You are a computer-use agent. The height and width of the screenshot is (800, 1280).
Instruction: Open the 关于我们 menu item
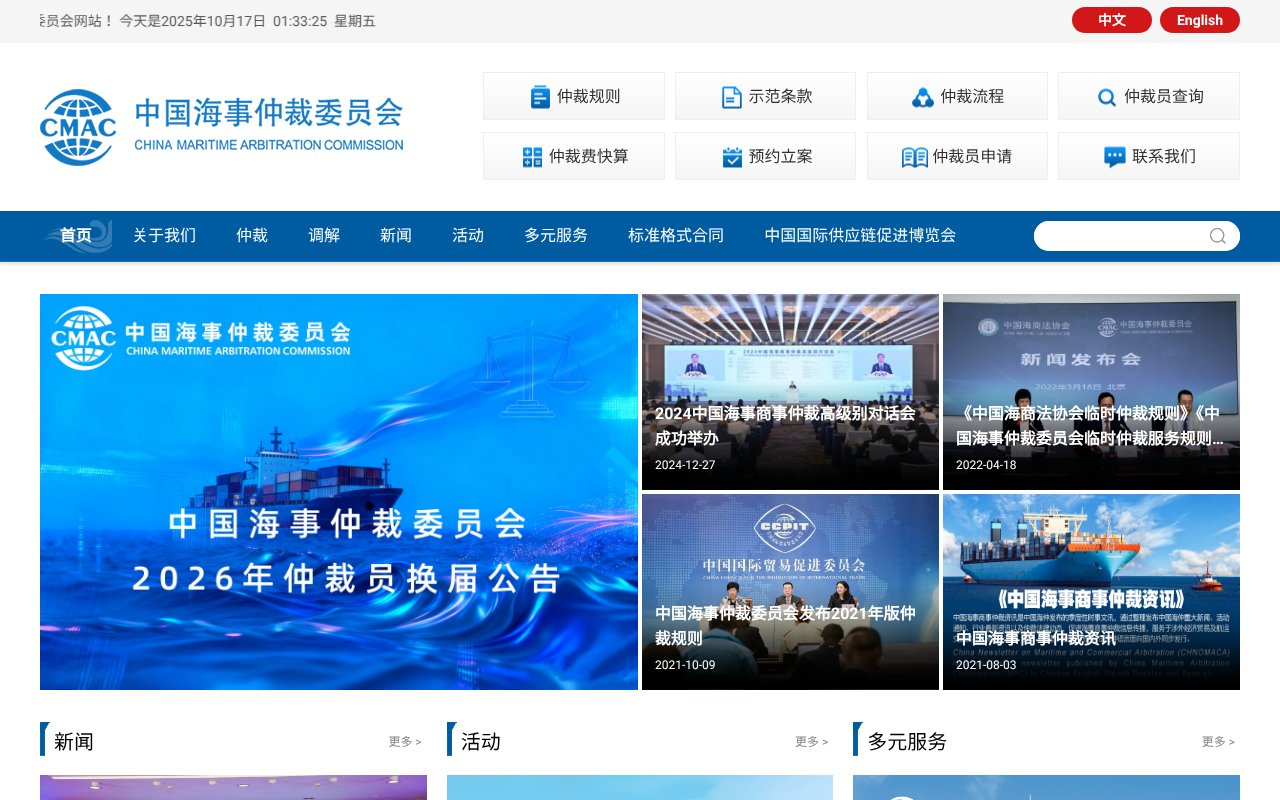point(164,235)
